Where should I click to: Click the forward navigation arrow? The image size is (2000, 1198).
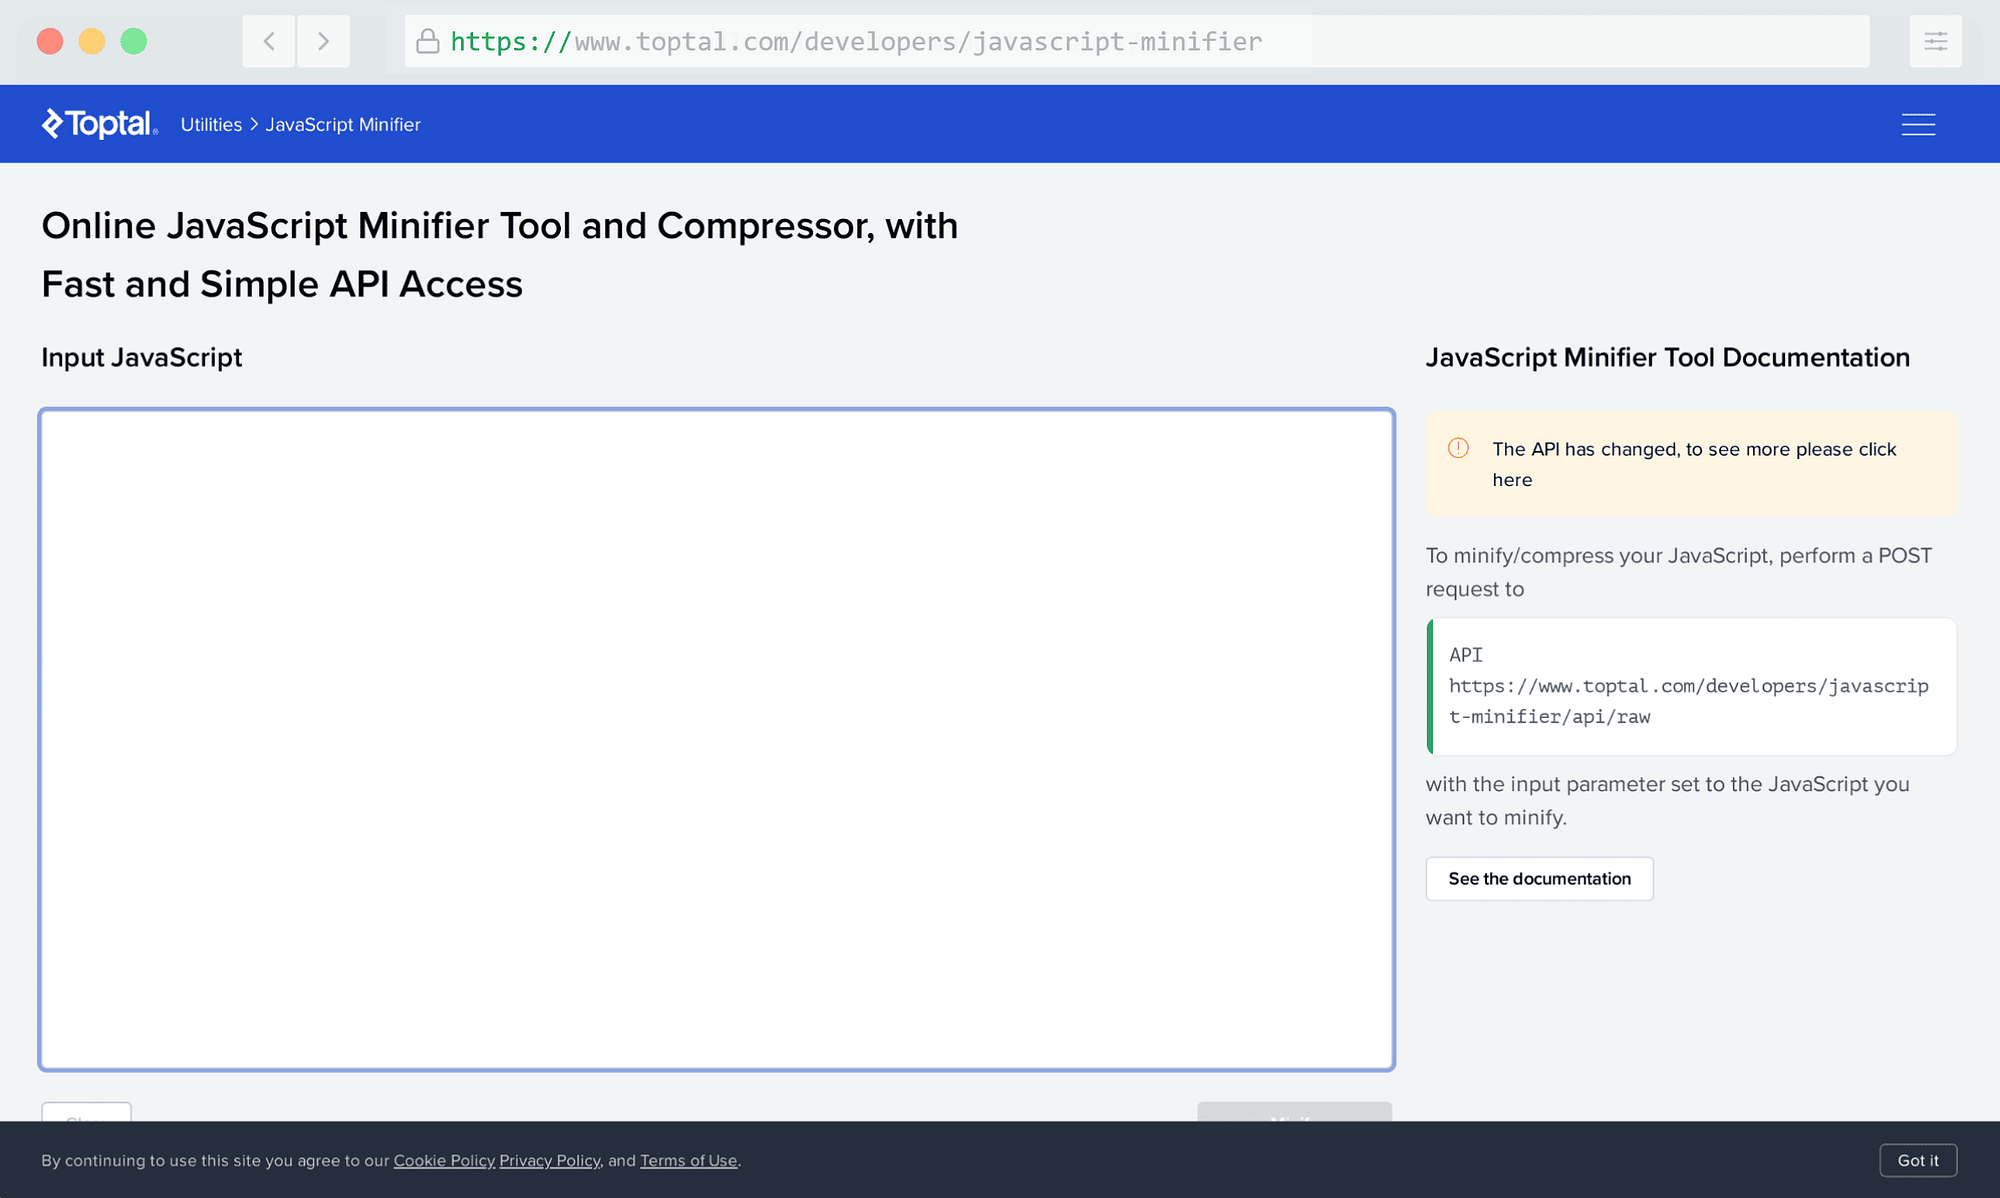pos(324,39)
